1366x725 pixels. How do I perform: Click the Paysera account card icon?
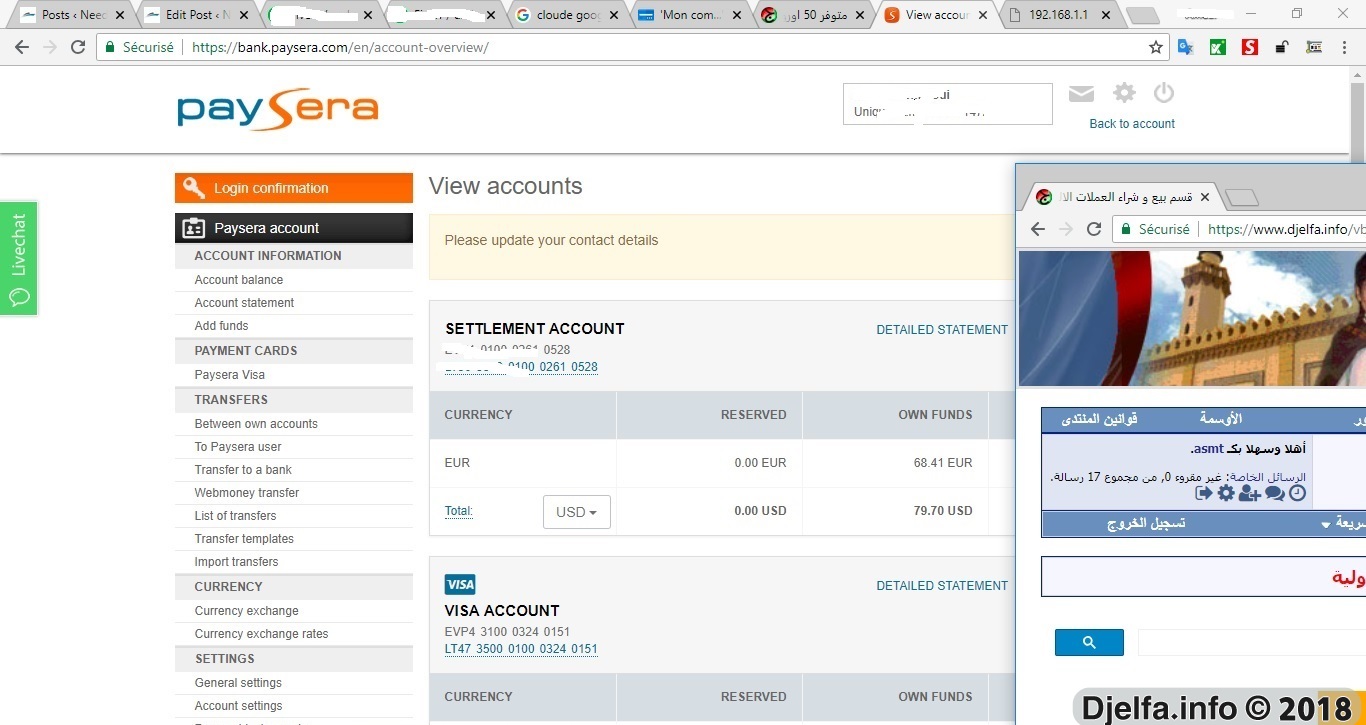click(x=194, y=228)
